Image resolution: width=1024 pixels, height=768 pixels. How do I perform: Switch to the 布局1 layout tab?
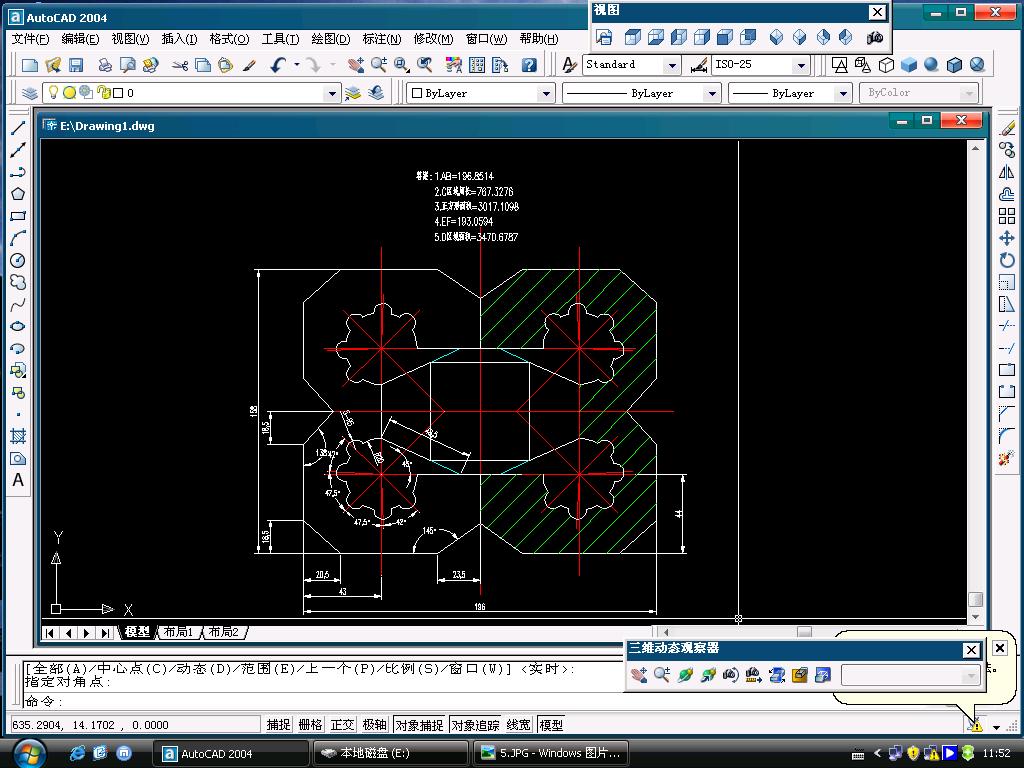pyautogui.click(x=178, y=632)
